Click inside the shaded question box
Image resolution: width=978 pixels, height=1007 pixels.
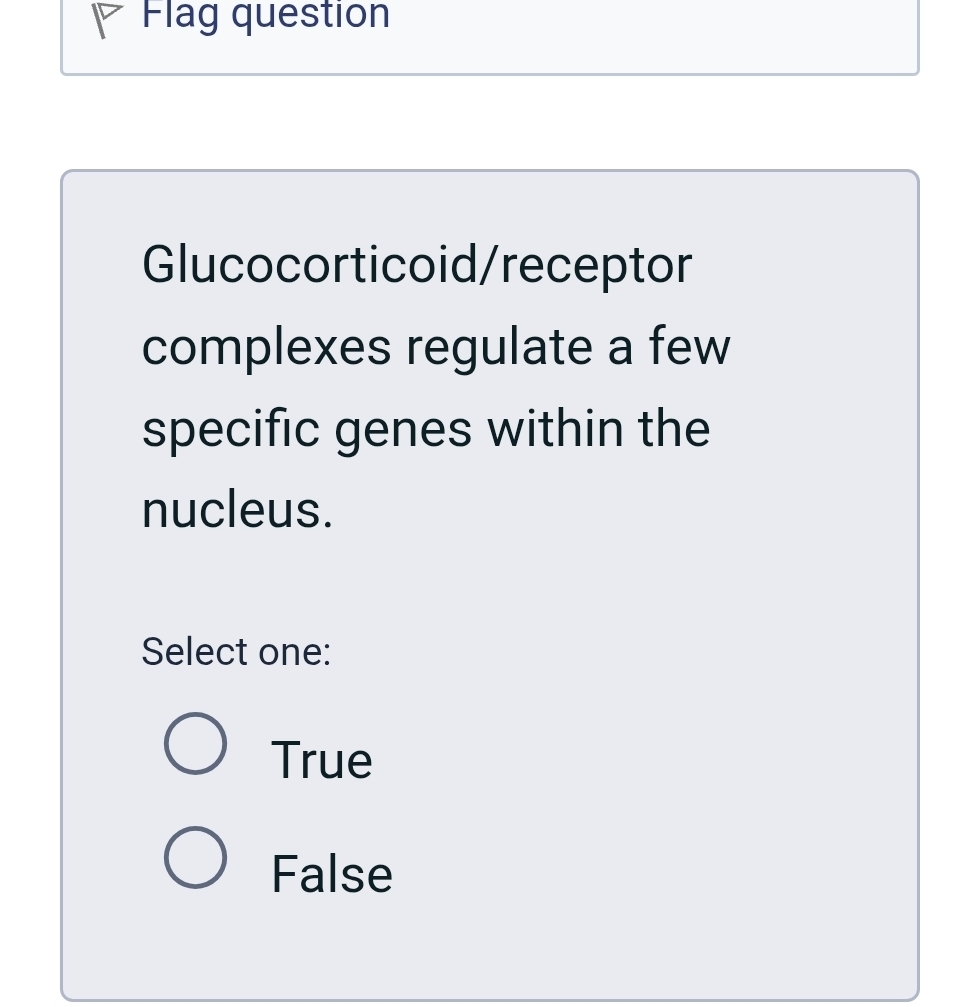coord(490,580)
